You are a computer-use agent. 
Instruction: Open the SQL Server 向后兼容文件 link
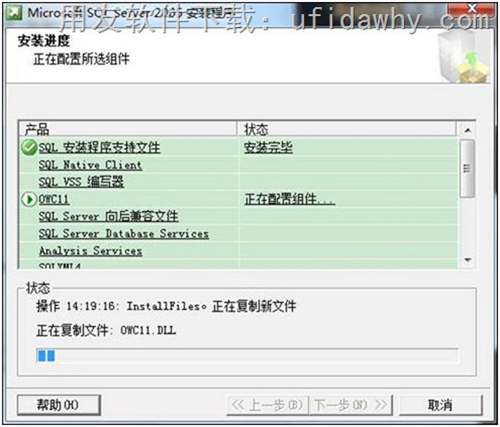109,217
